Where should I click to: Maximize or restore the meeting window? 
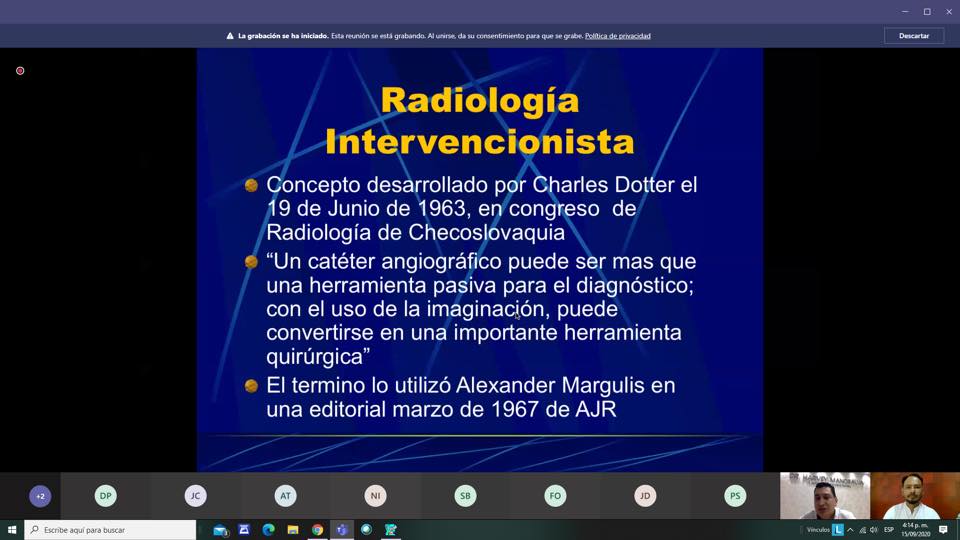[927, 12]
